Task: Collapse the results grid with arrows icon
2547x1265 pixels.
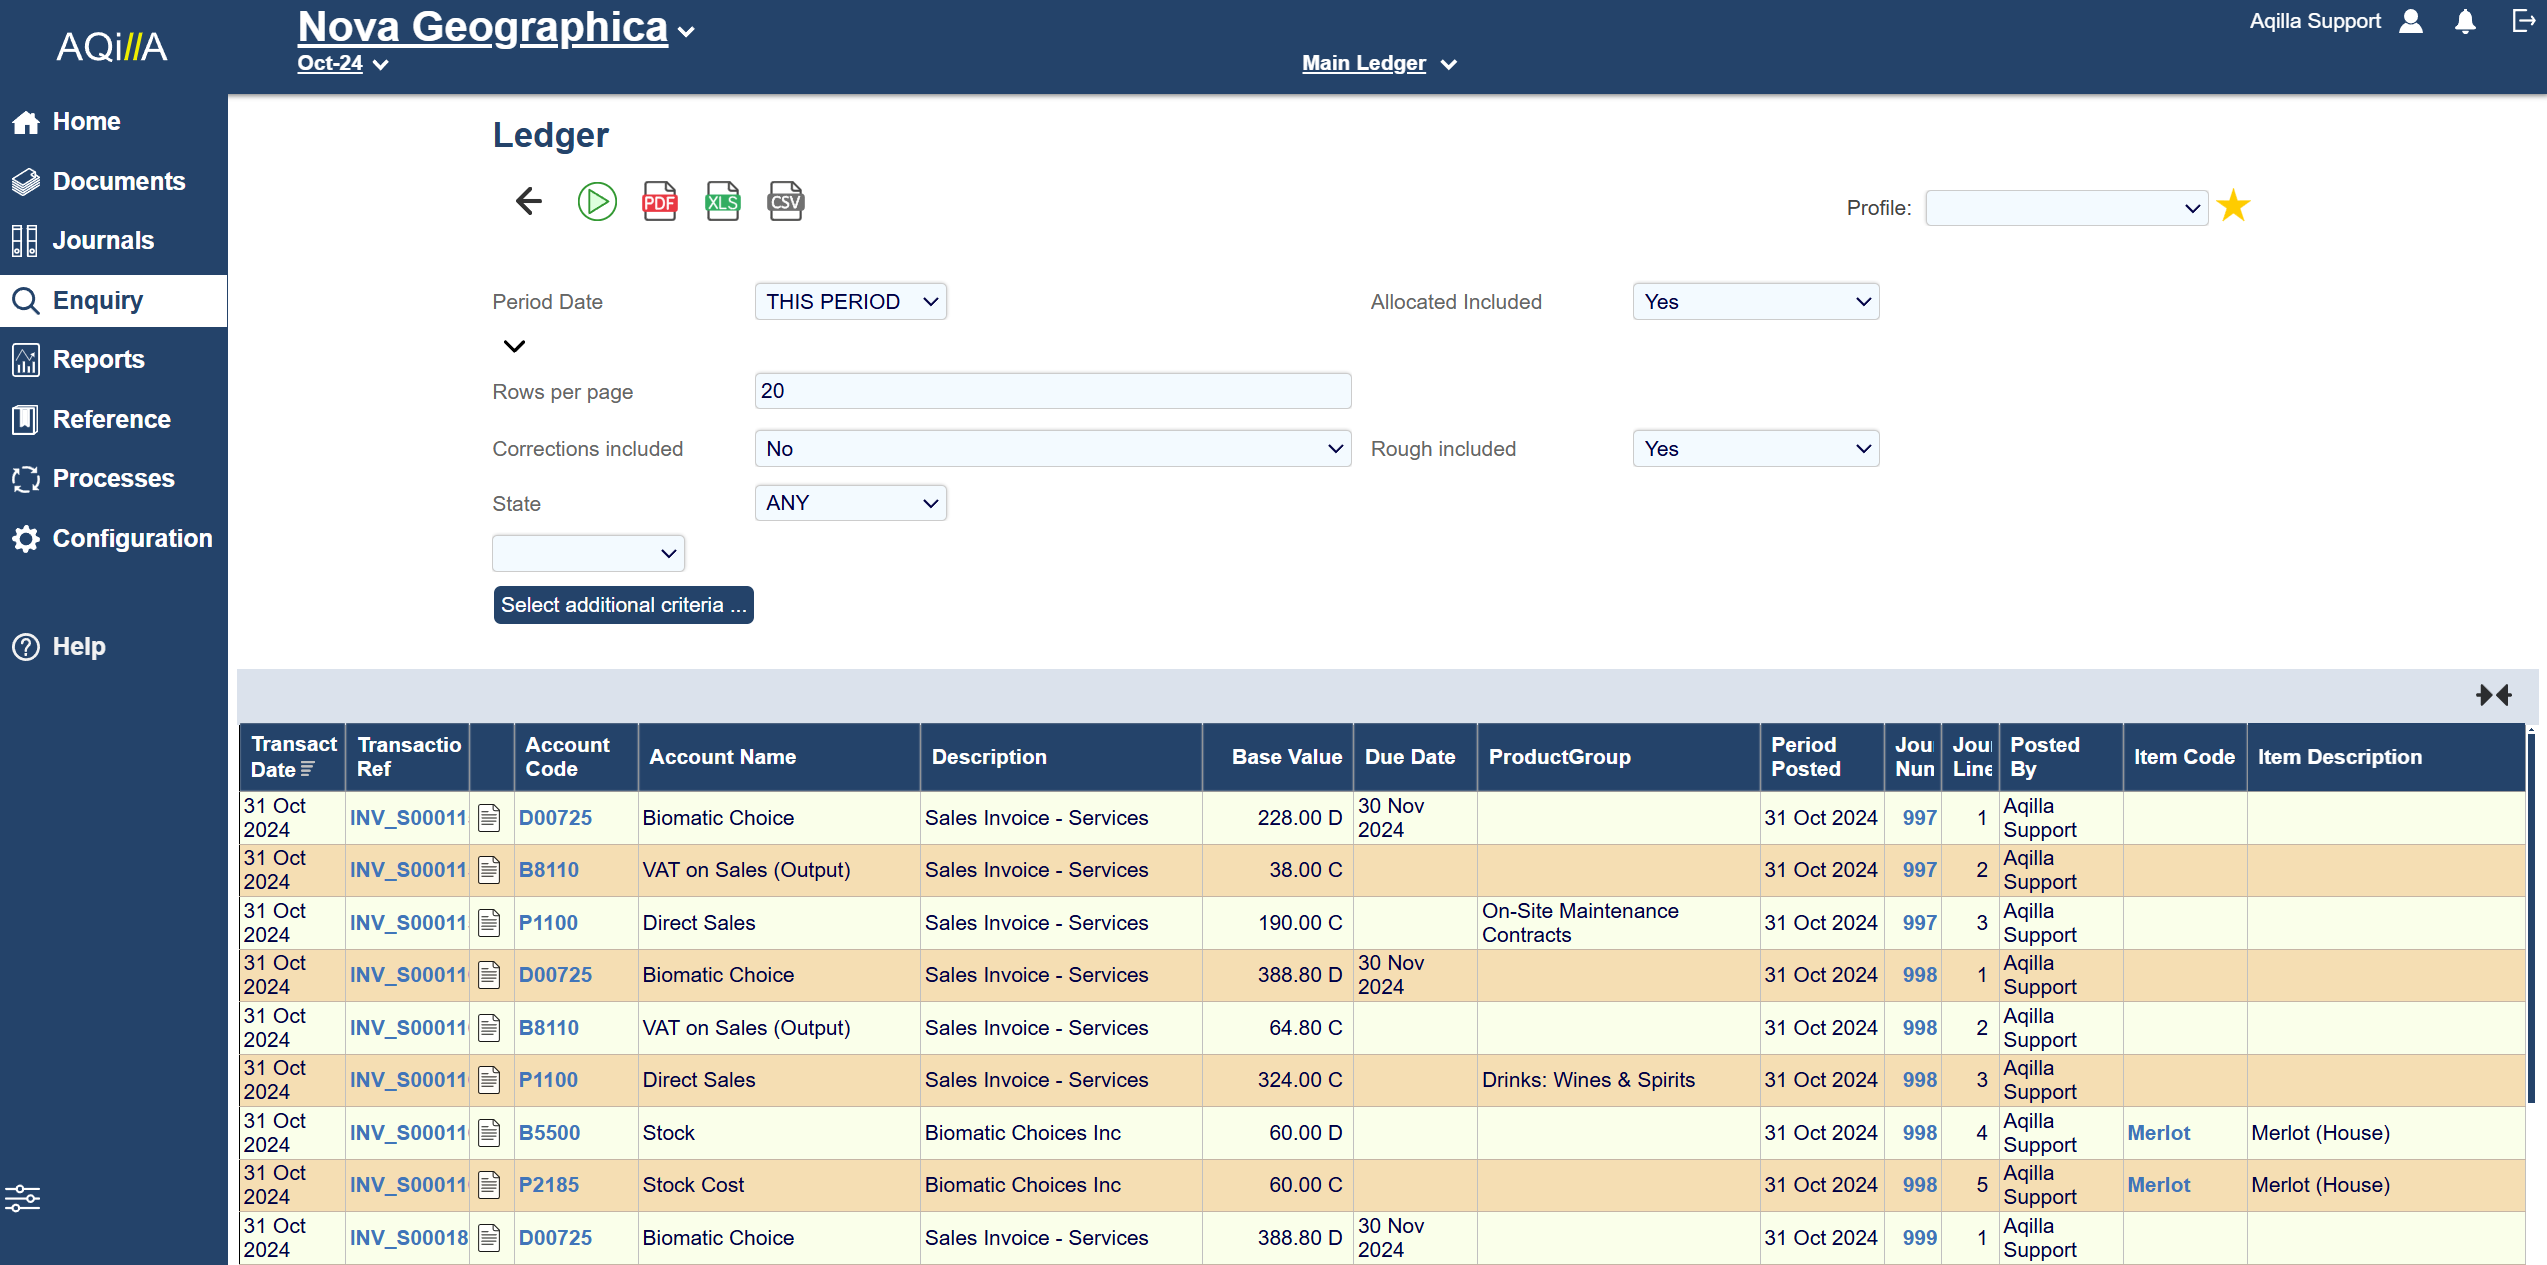Action: pyautogui.click(x=2493, y=695)
